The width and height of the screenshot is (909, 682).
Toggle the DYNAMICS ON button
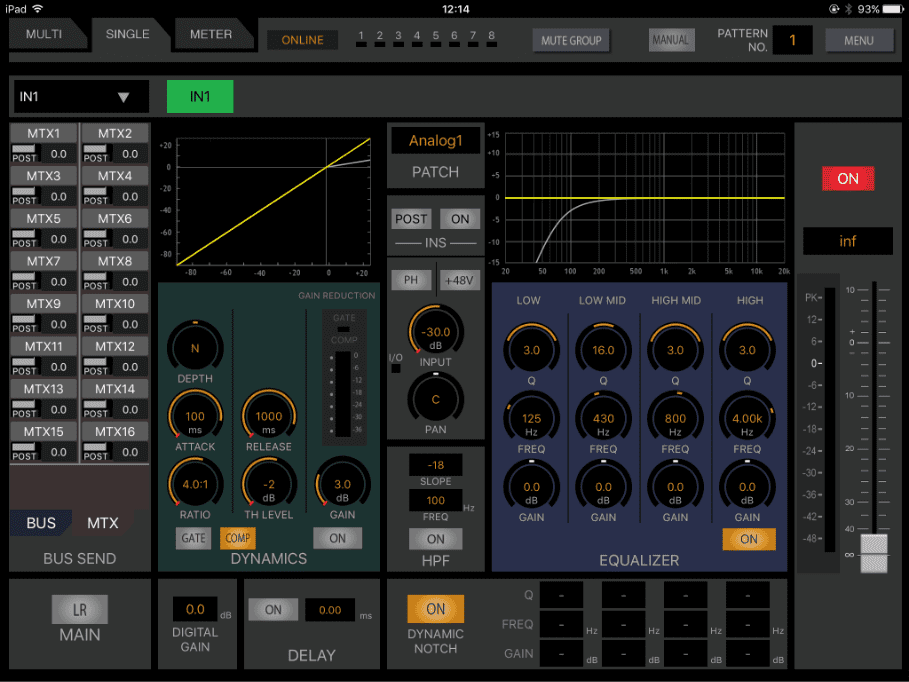point(337,538)
